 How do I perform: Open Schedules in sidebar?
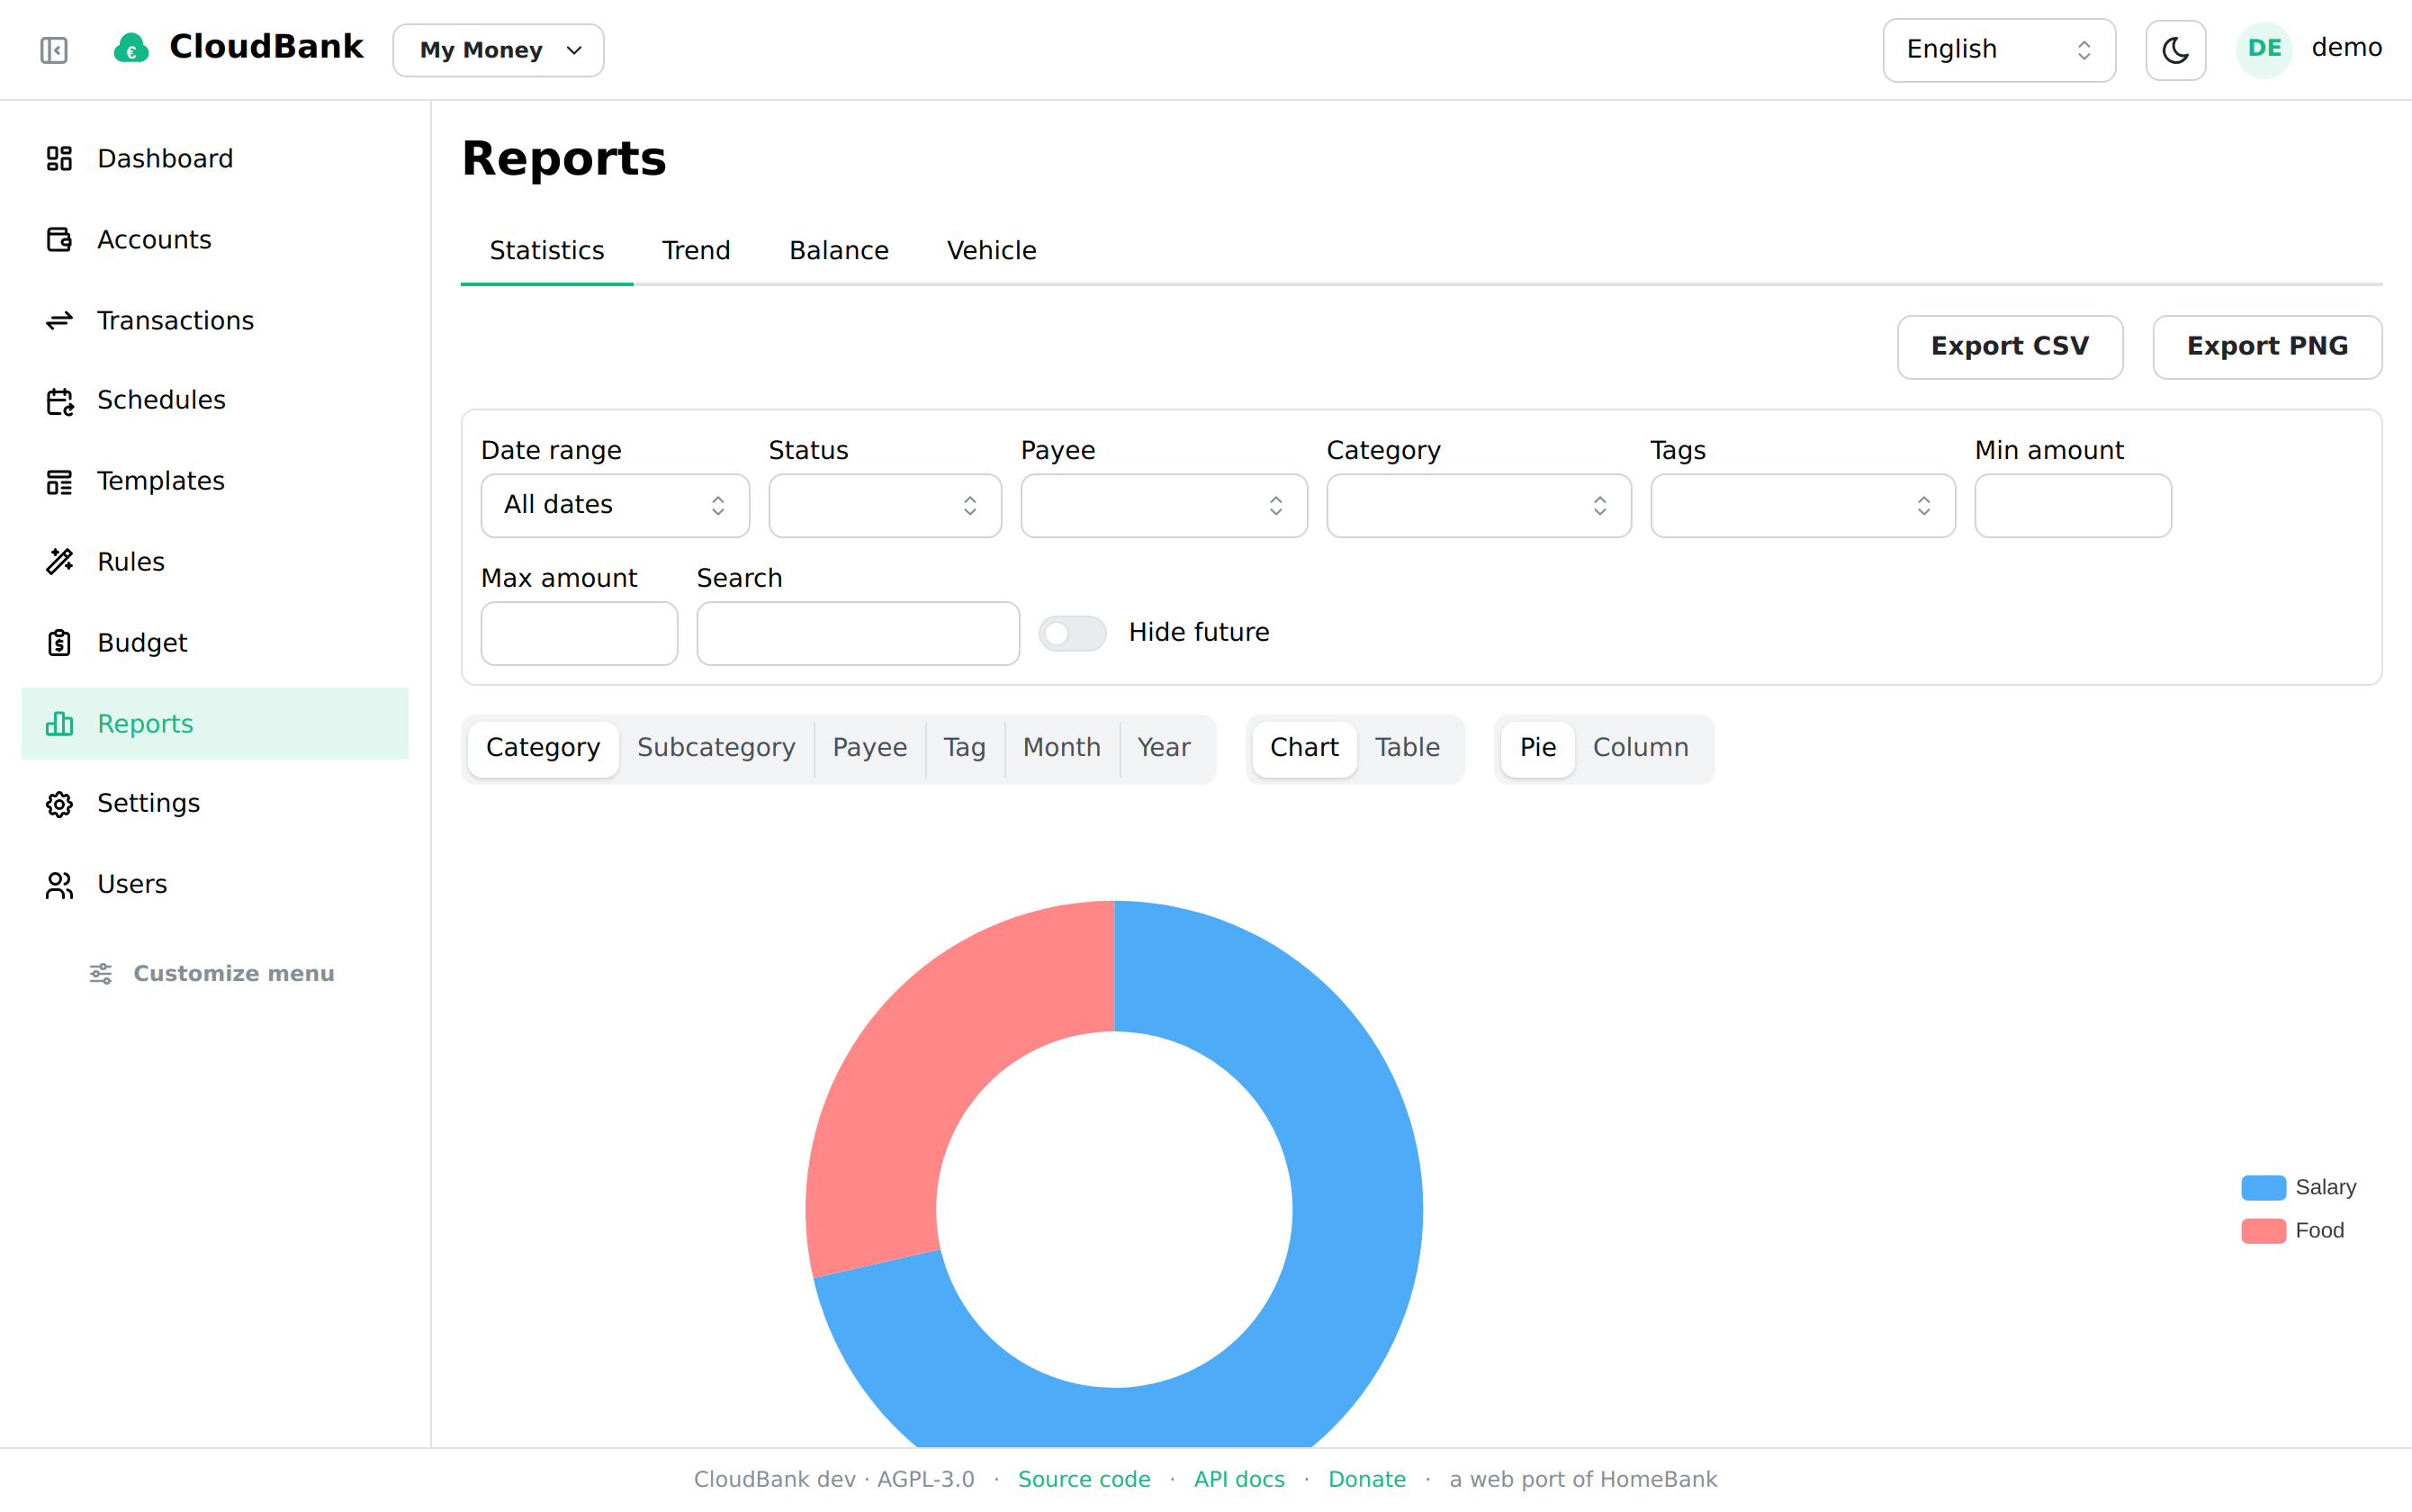[215, 400]
